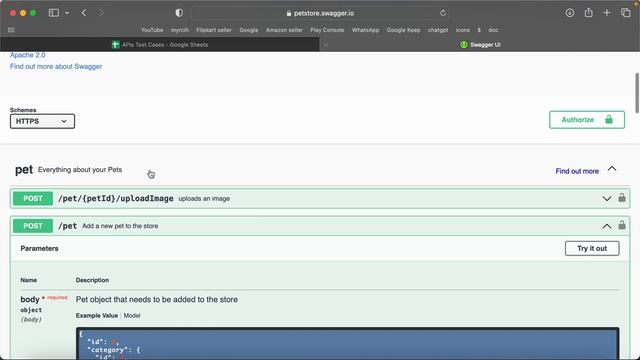Reload the page with refresh icon
The height and width of the screenshot is (360, 640).
tap(443, 13)
